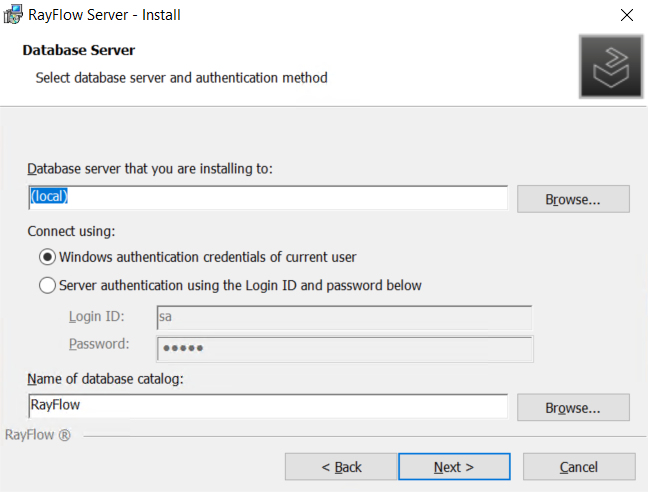Click the 'Database Server' heading
648x492 pixels.
pos(79,50)
